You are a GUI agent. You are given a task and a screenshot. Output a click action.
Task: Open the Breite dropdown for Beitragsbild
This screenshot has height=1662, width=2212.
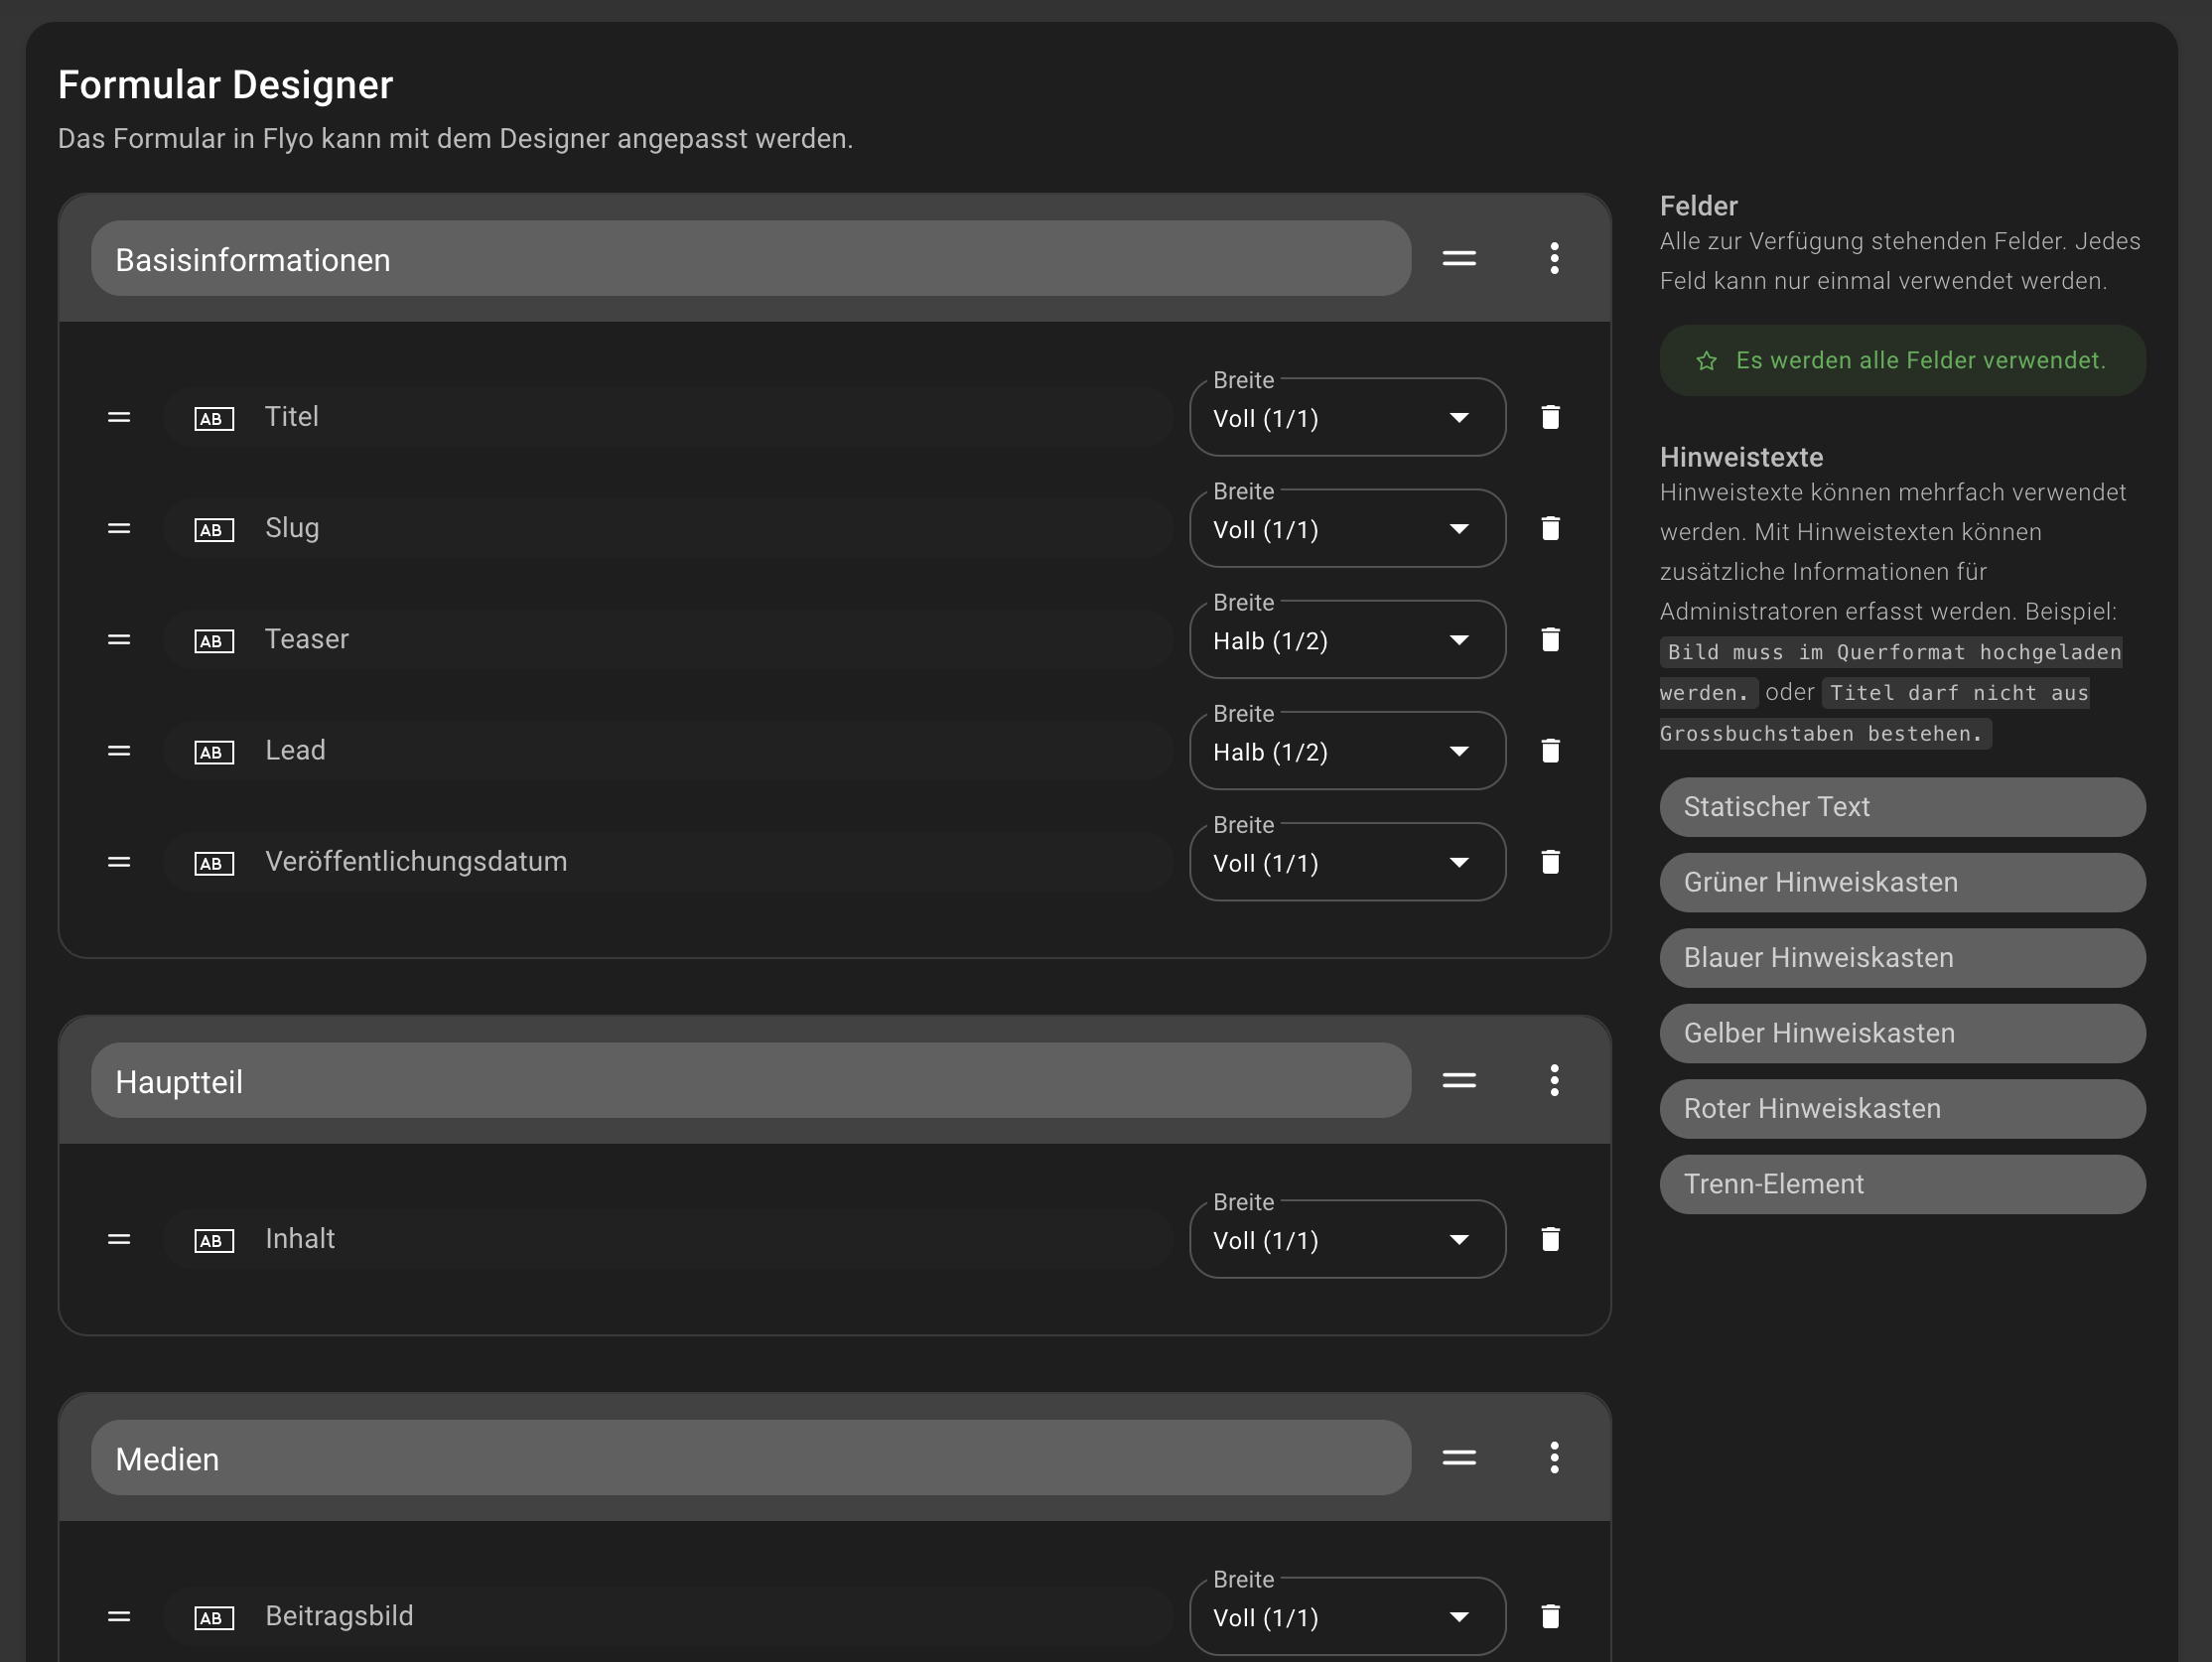(1346, 1617)
